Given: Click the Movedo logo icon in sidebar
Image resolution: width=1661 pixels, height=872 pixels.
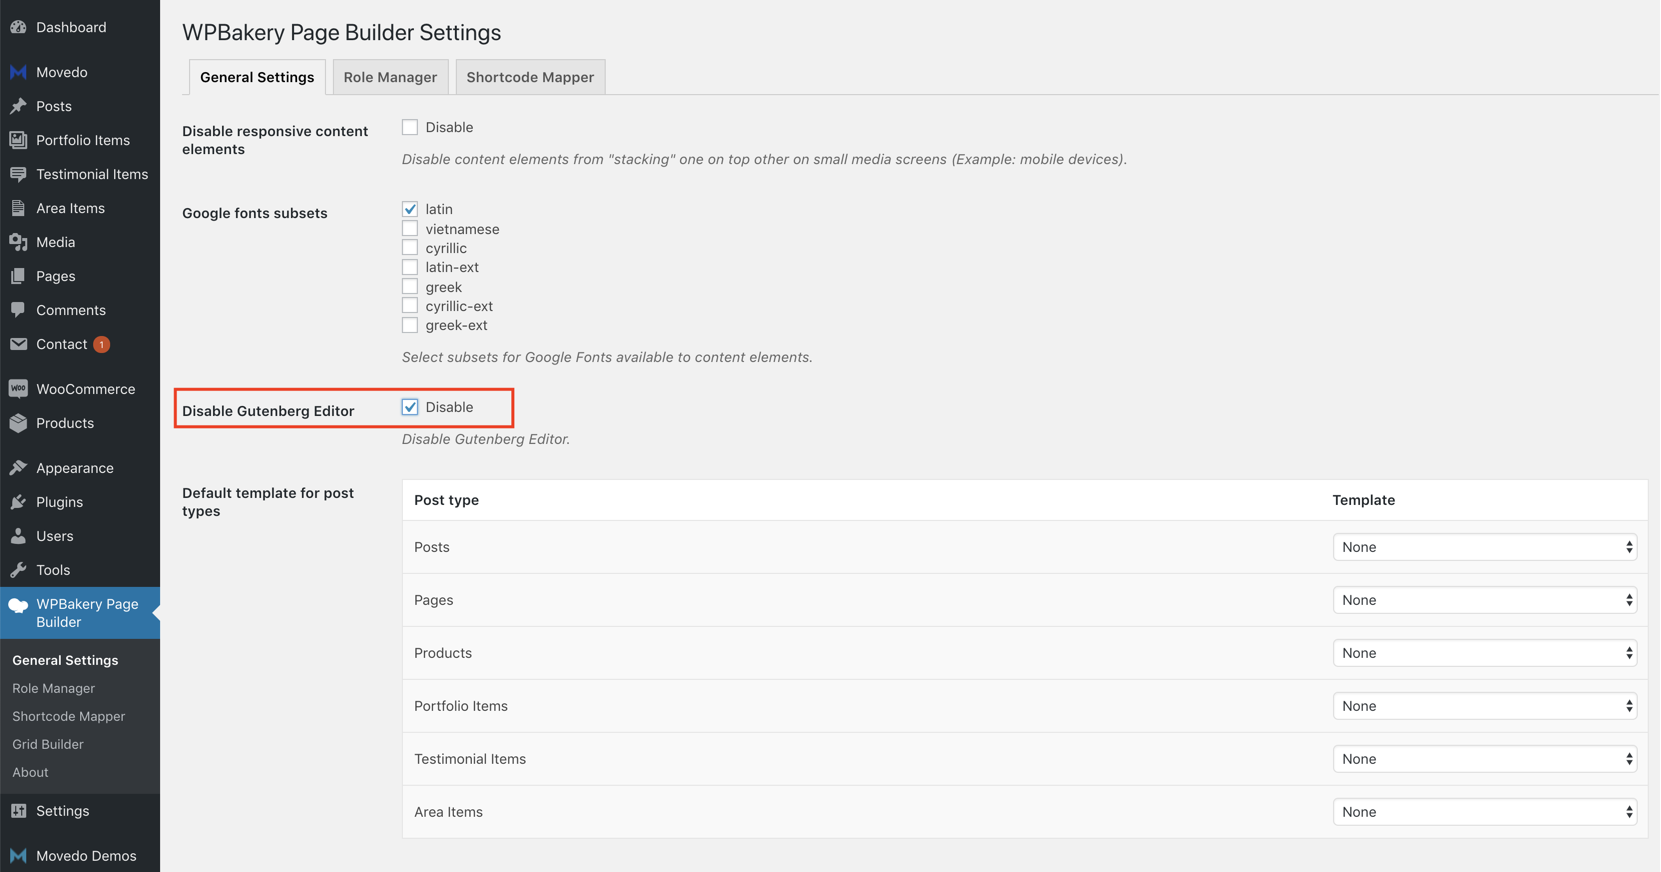Looking at the screenshot, I should (x=18, y=72).
